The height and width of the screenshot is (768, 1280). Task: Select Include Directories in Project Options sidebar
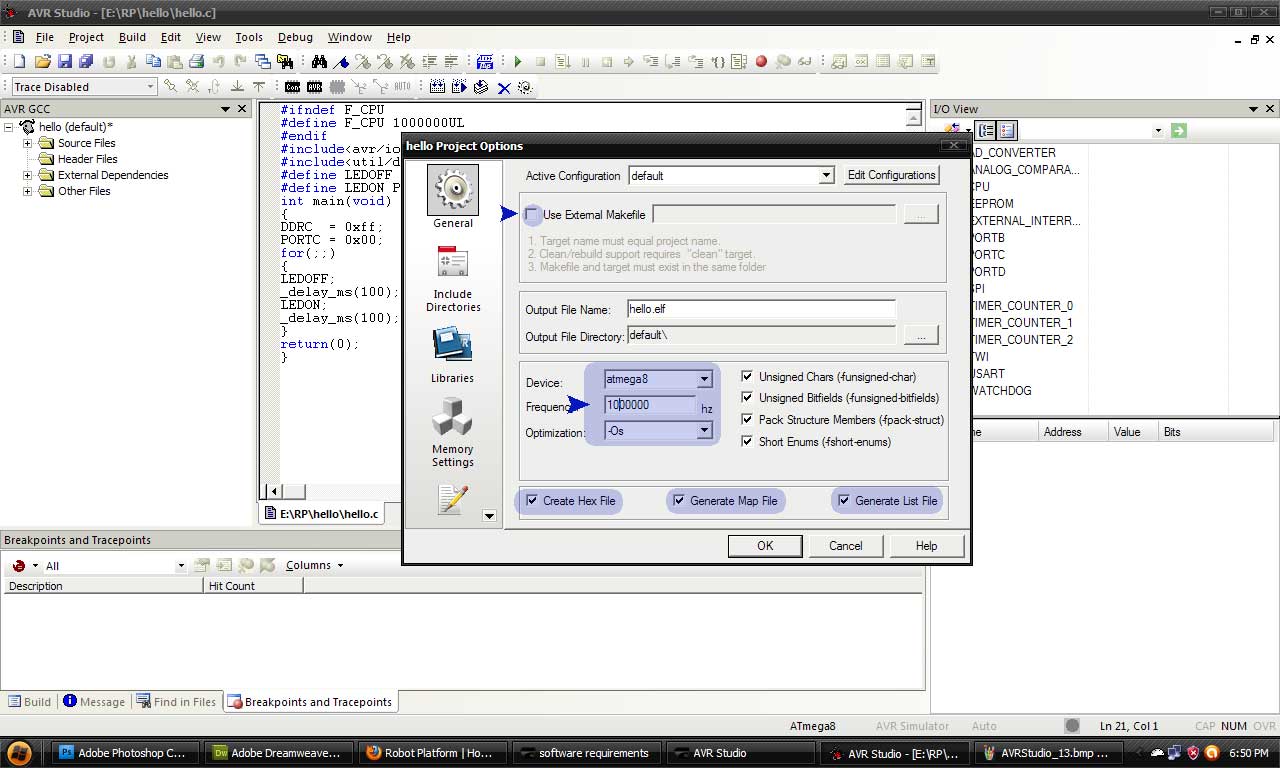tap(453, 277)
